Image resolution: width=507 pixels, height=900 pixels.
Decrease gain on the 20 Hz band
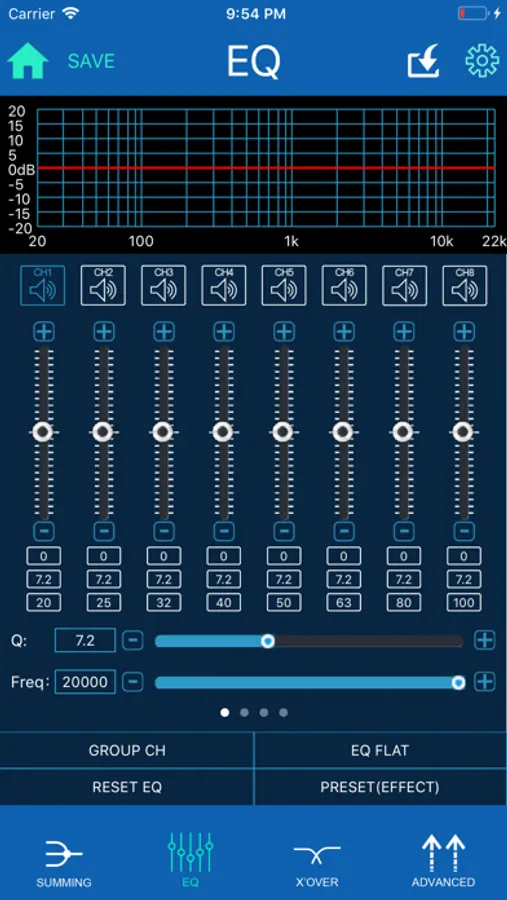44,532
